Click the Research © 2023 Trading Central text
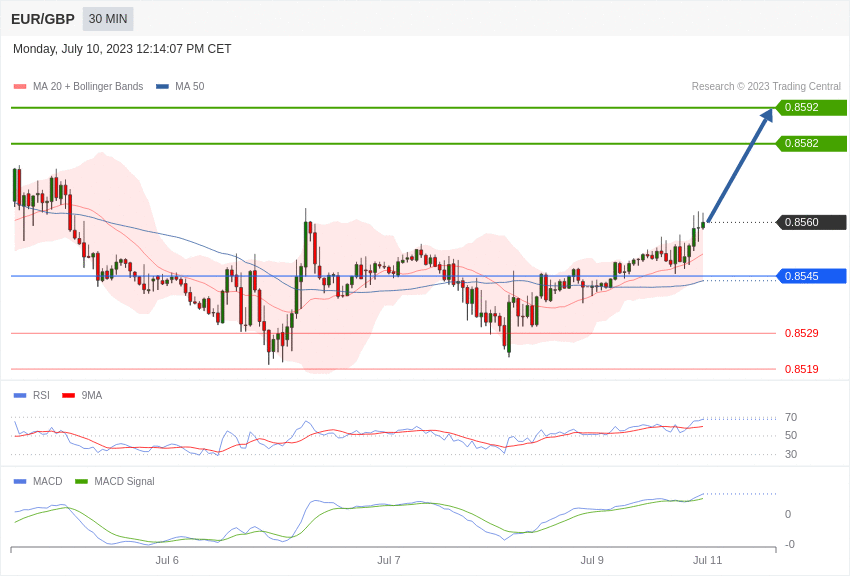The height and width of the screenshot is (576, 850). (x=766, y=87)
